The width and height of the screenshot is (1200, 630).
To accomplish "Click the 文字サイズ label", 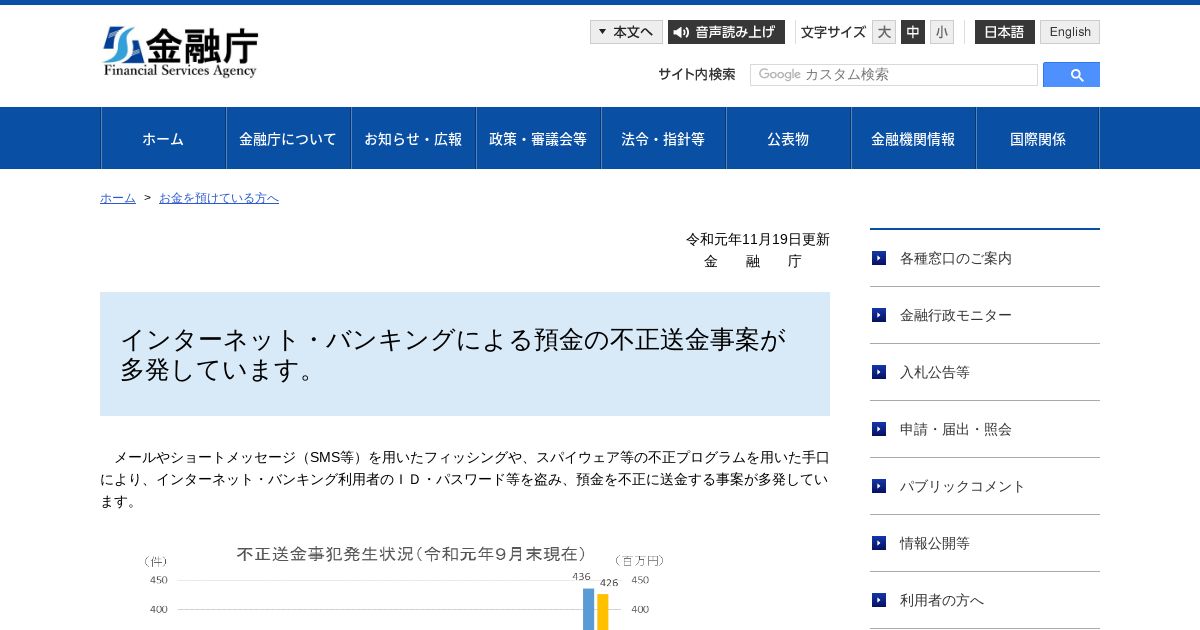I will pos(833,32).
